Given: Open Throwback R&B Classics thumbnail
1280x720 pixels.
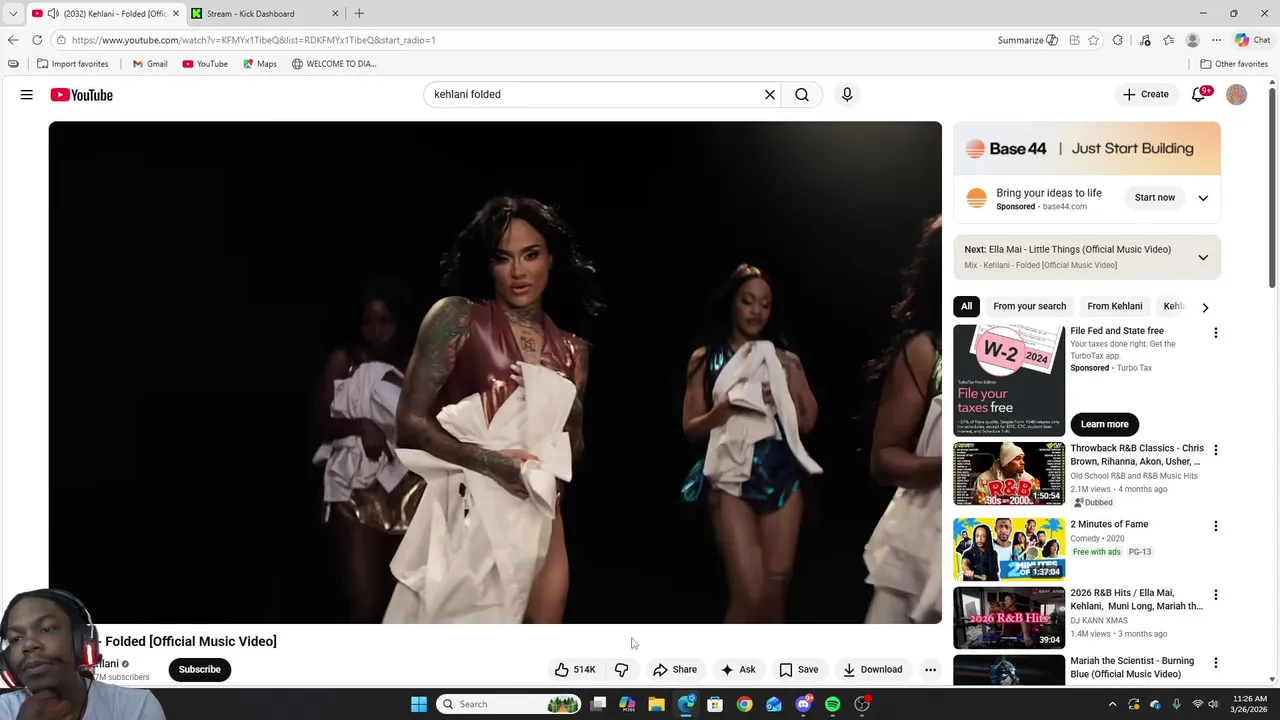Looking at the screenshot, I should point(1009,474).
